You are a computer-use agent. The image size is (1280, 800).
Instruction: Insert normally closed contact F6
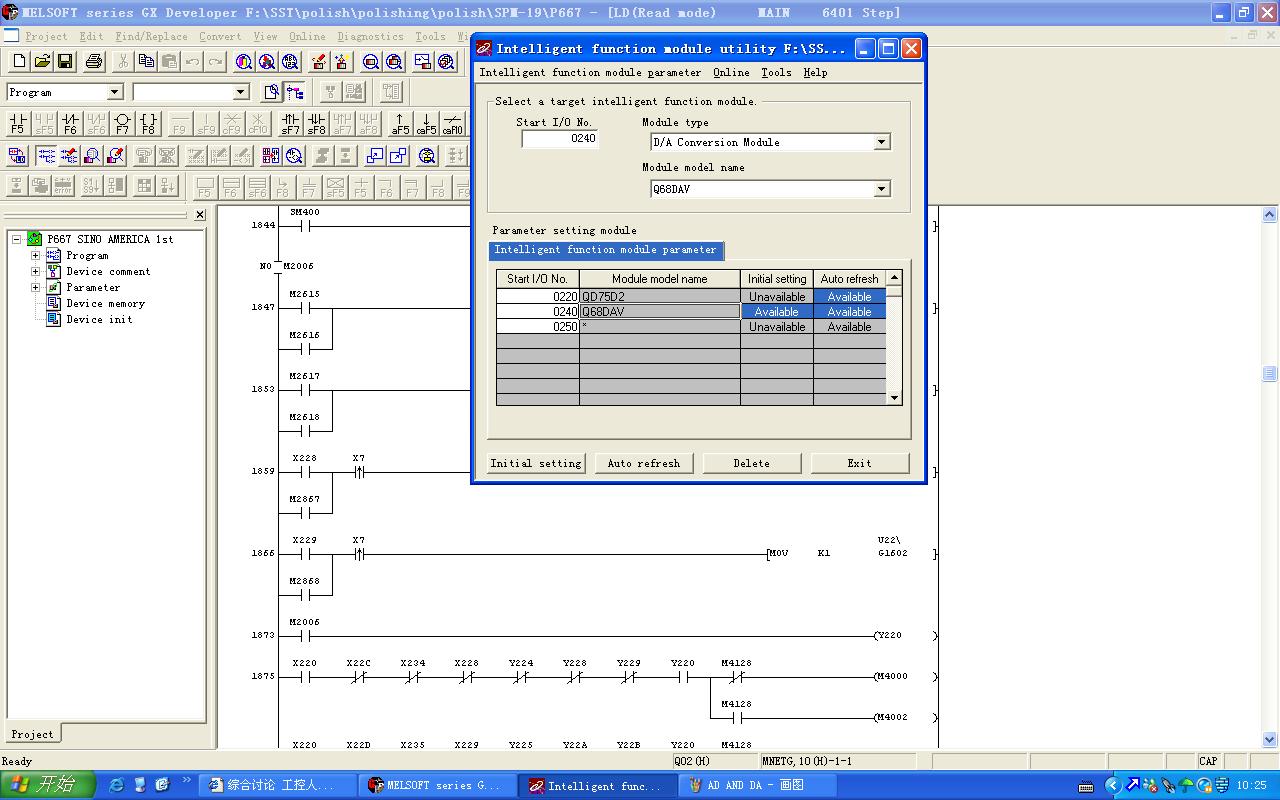70,123
